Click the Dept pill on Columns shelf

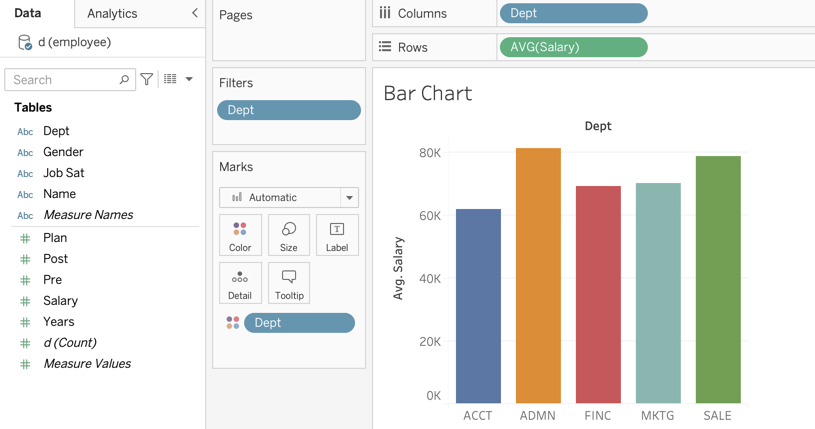click(573, 13)
